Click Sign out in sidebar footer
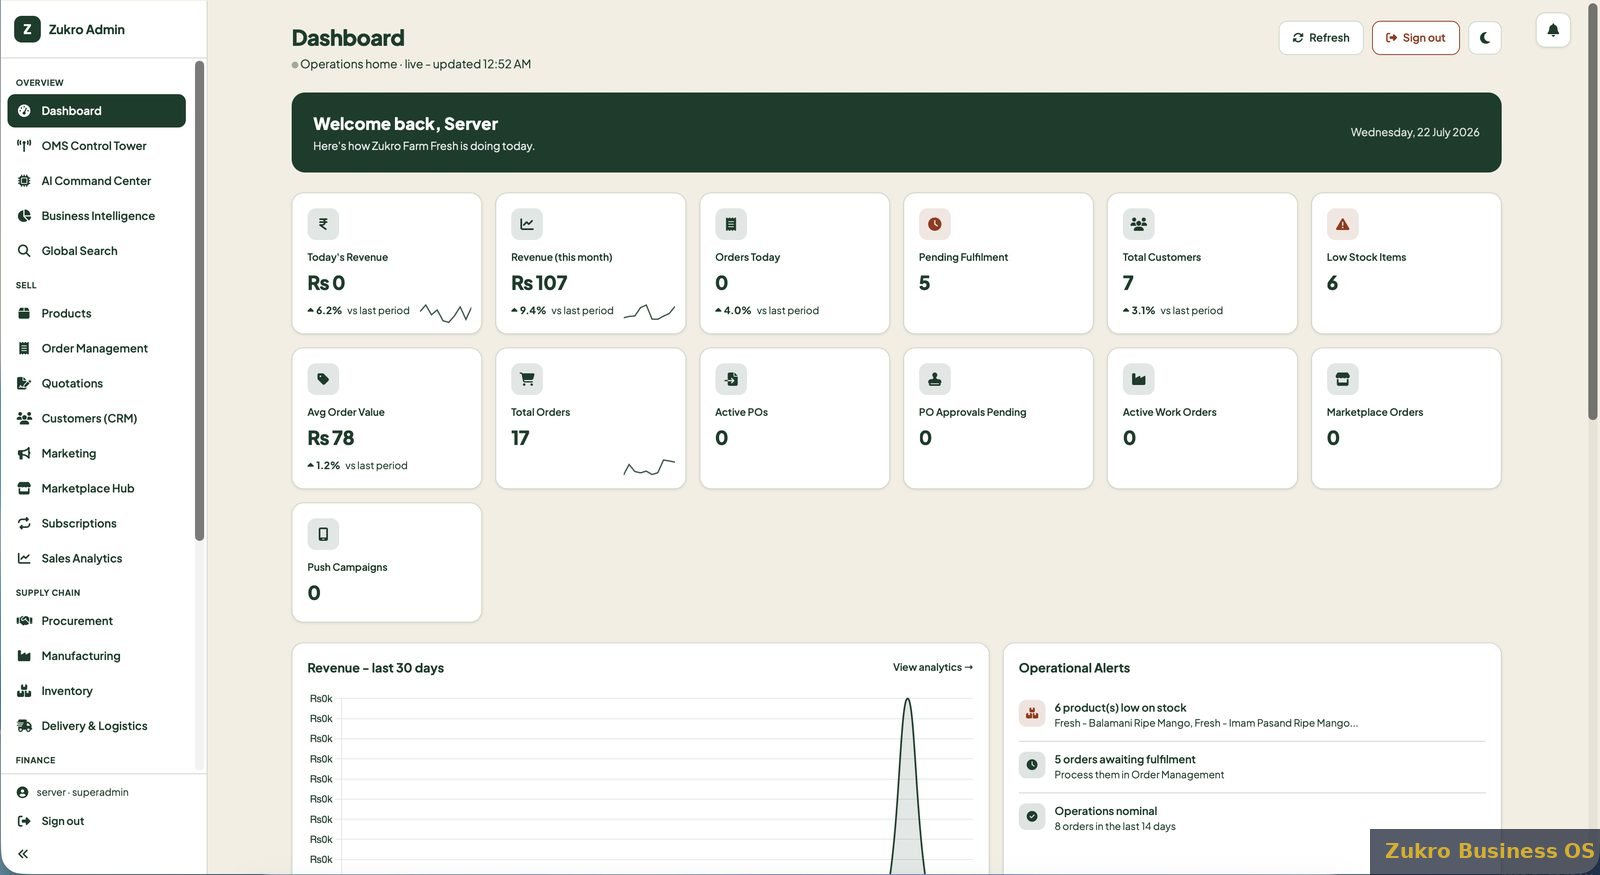Screen dimensions: 1600x875 [x=51, y=821]
